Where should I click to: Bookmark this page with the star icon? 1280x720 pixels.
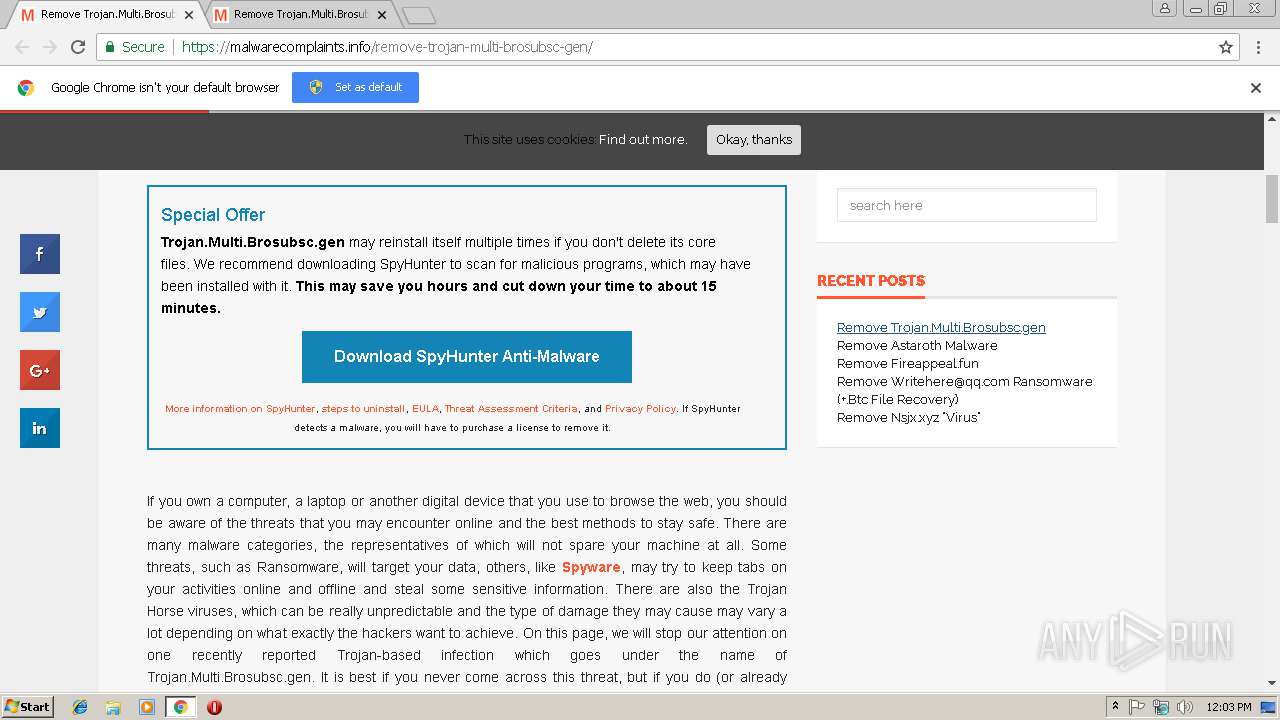(x=1226, y=47)
